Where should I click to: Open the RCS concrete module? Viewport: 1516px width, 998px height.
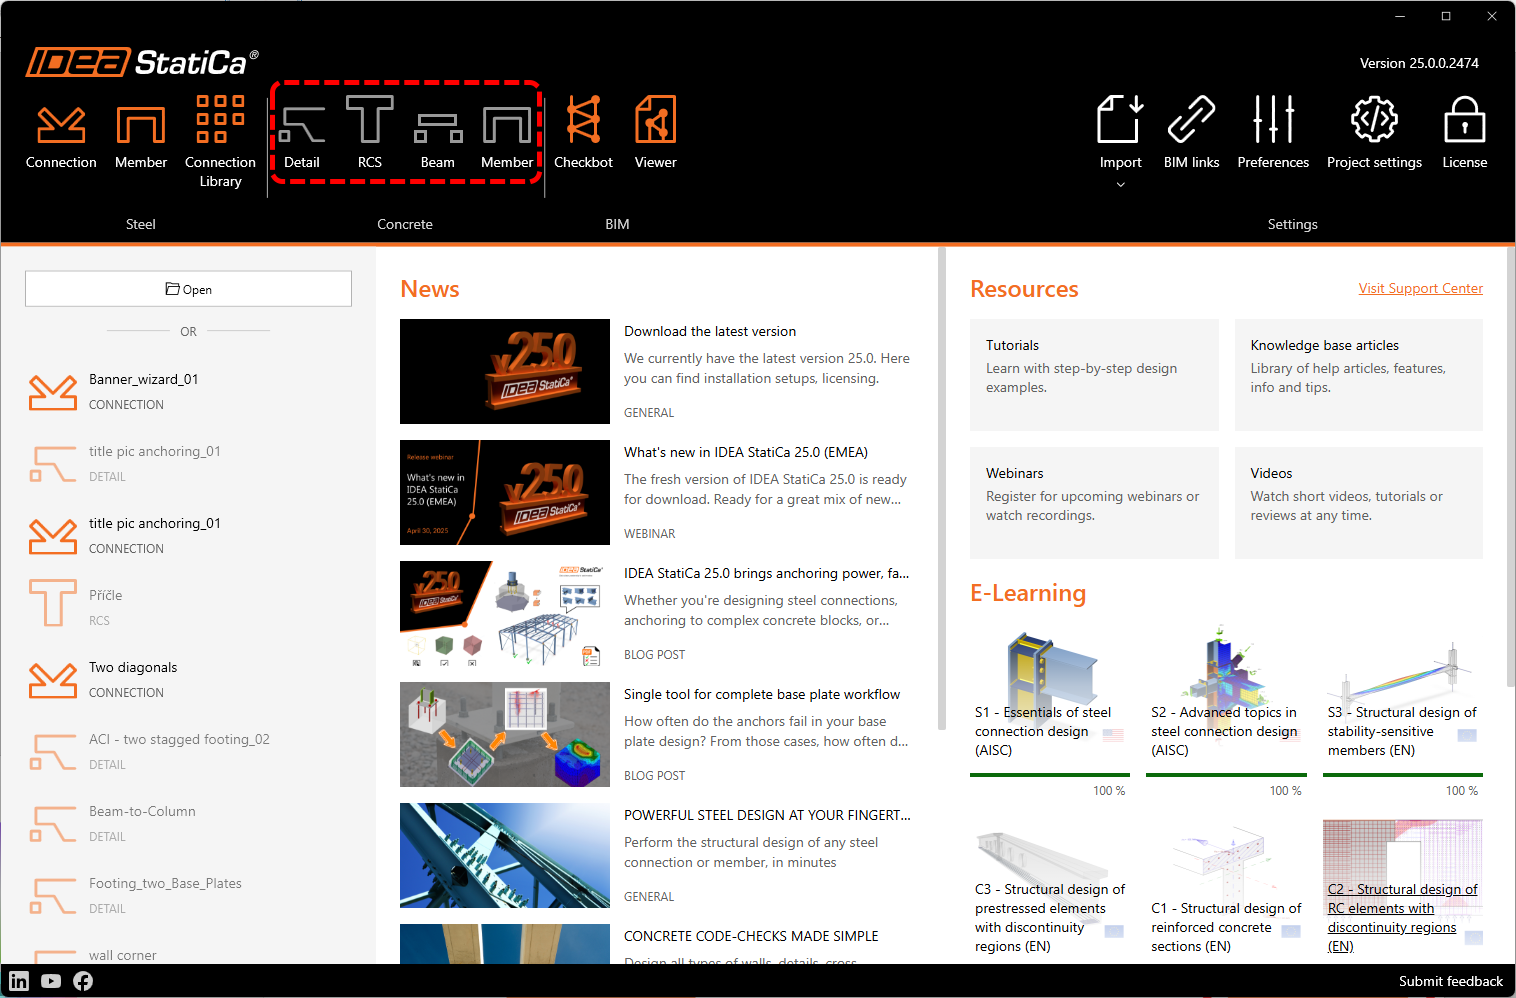370,133
